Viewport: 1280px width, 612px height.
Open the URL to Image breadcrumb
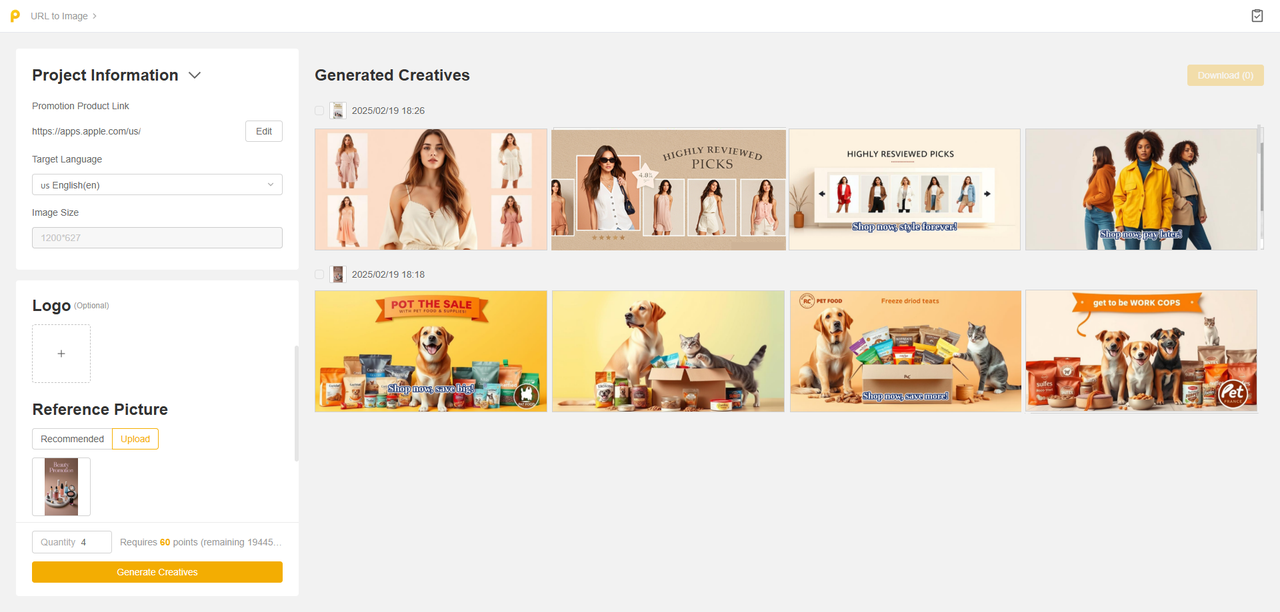59,16
